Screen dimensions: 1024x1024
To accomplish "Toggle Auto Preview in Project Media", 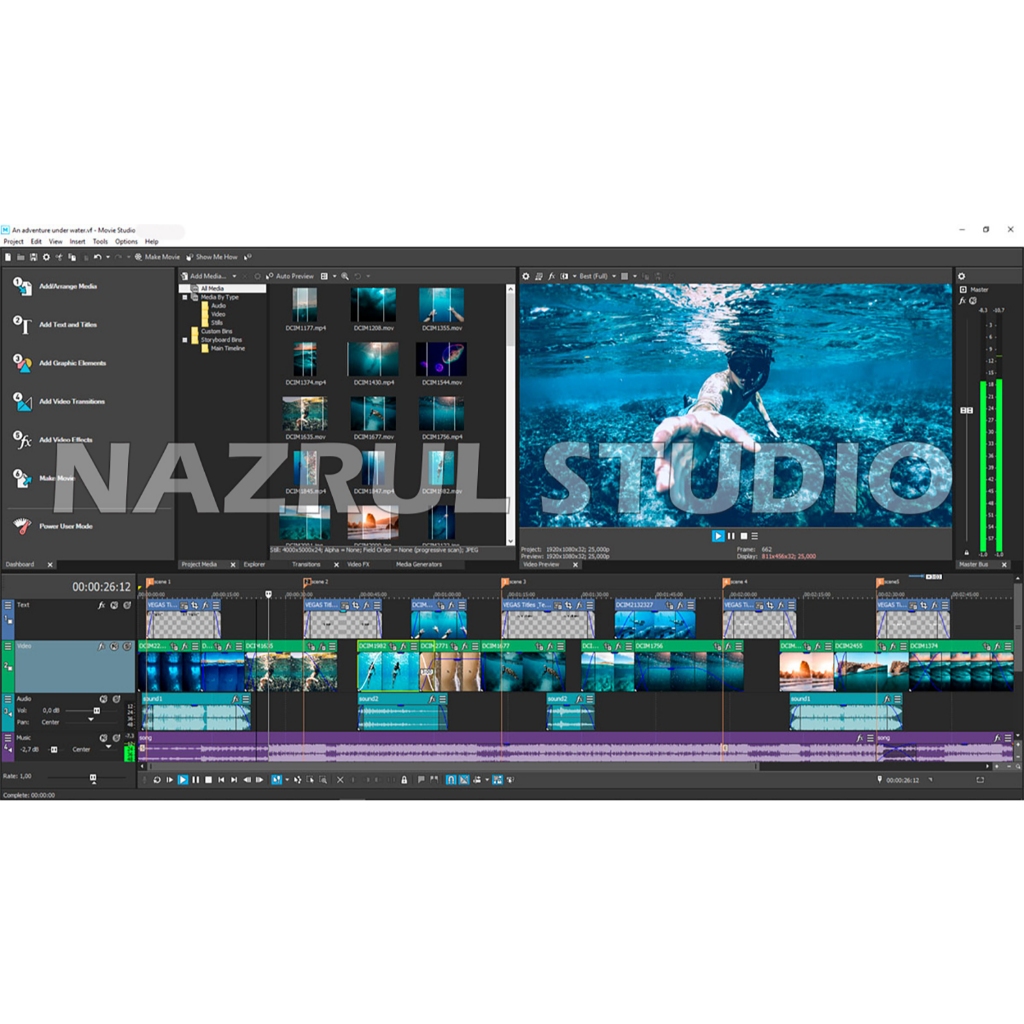I will coord(294,276).
